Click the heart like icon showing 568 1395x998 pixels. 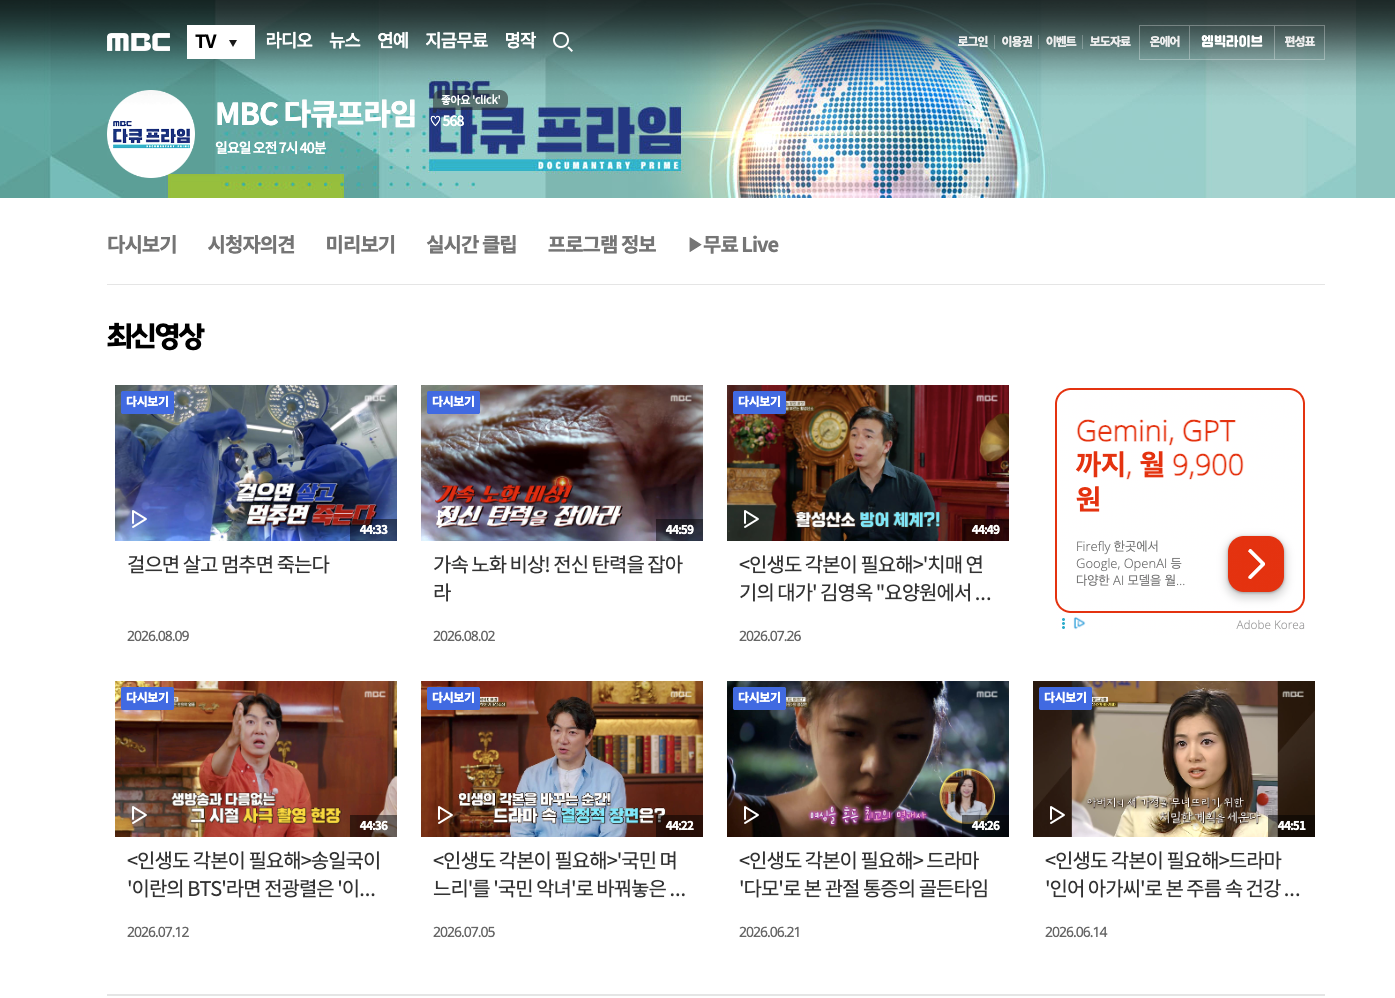pos(436,121)
